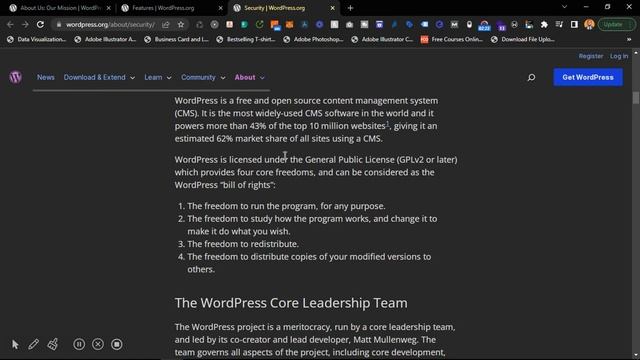The image size is (640, 360).
Task: Click the address bar URL field
Action: click(110, 24)
